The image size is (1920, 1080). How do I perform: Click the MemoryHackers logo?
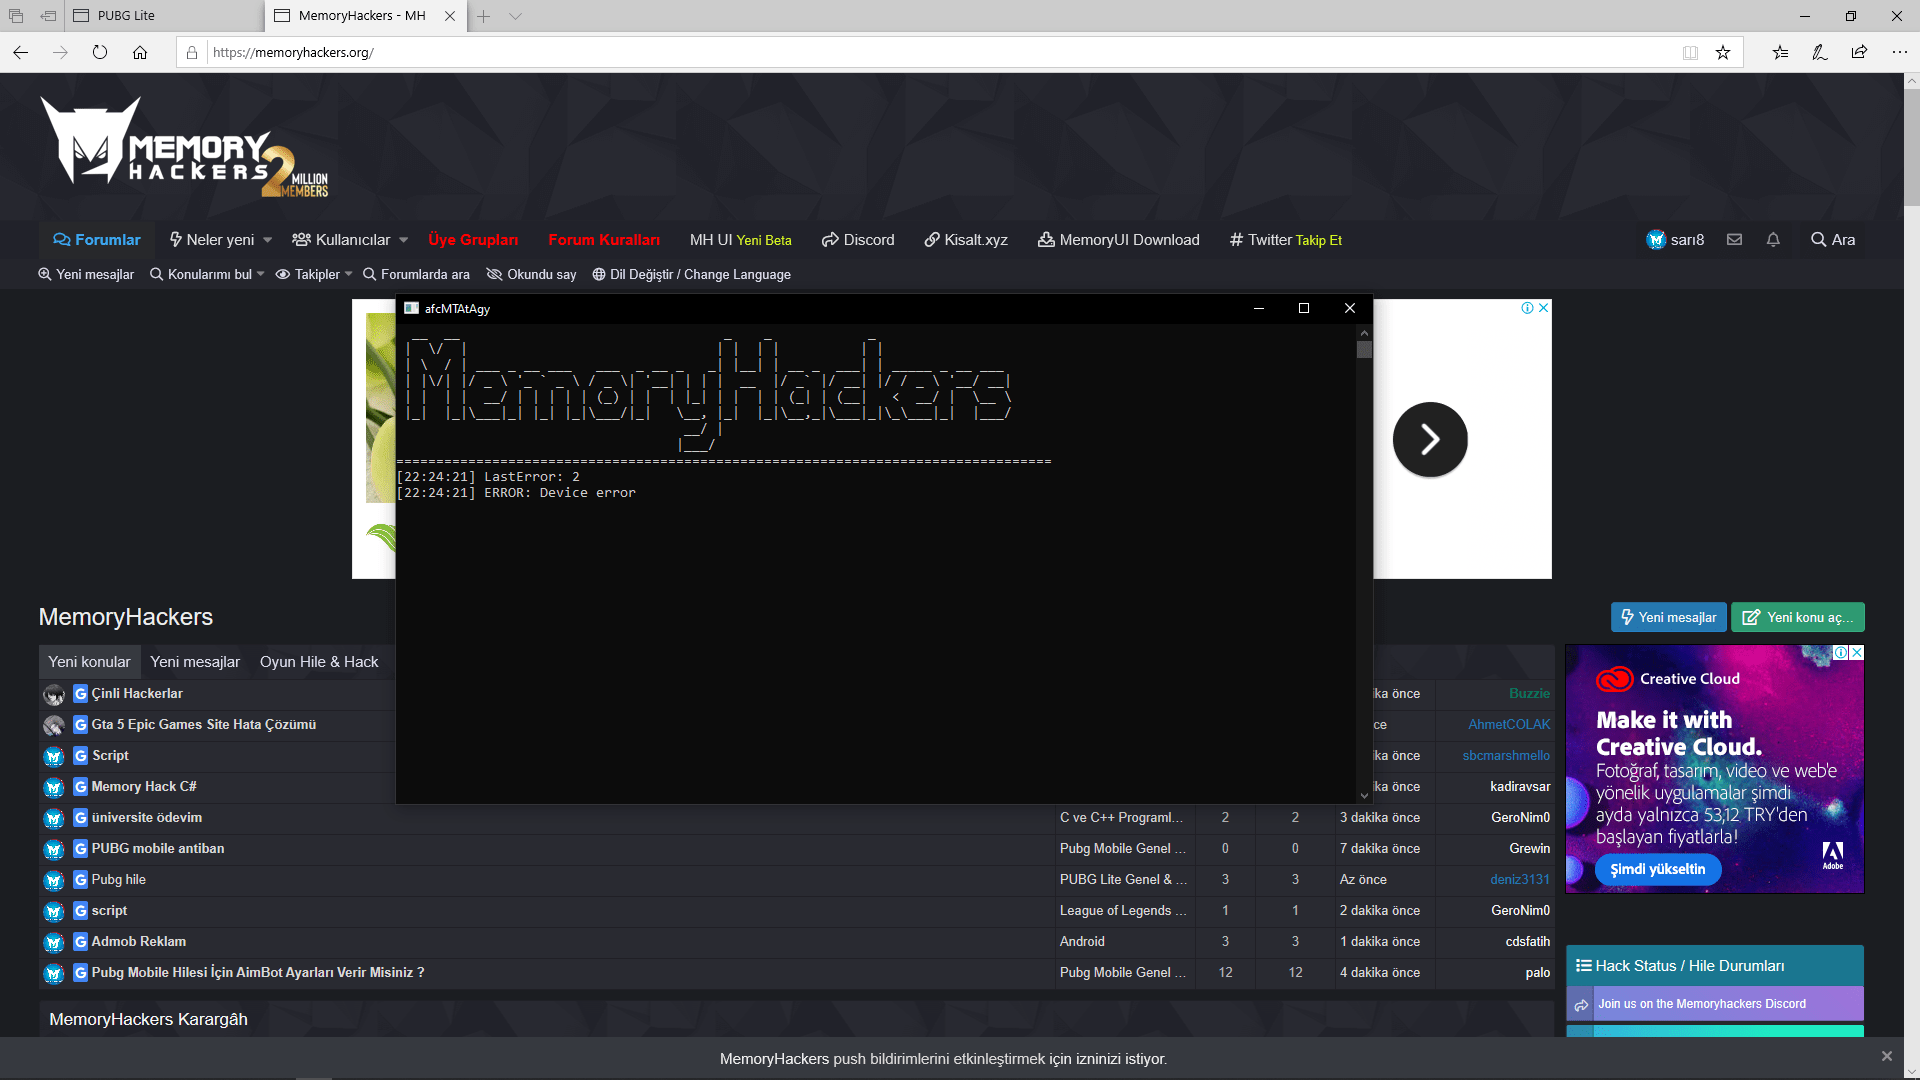(x=183, y=148)
